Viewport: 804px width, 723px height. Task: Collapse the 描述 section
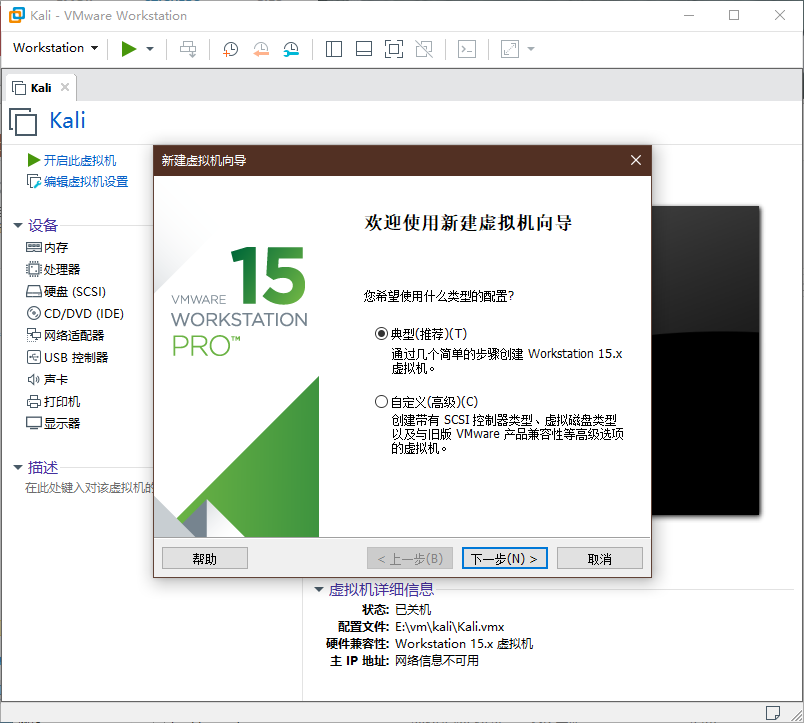[x=18, y=467]
